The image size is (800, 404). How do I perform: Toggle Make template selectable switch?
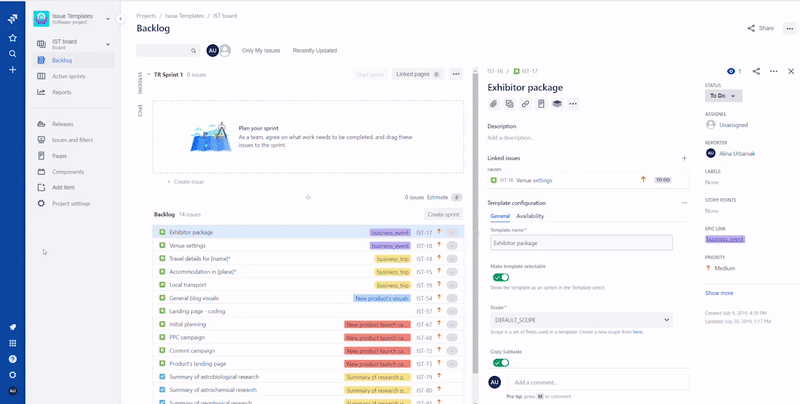coord(501,277)
